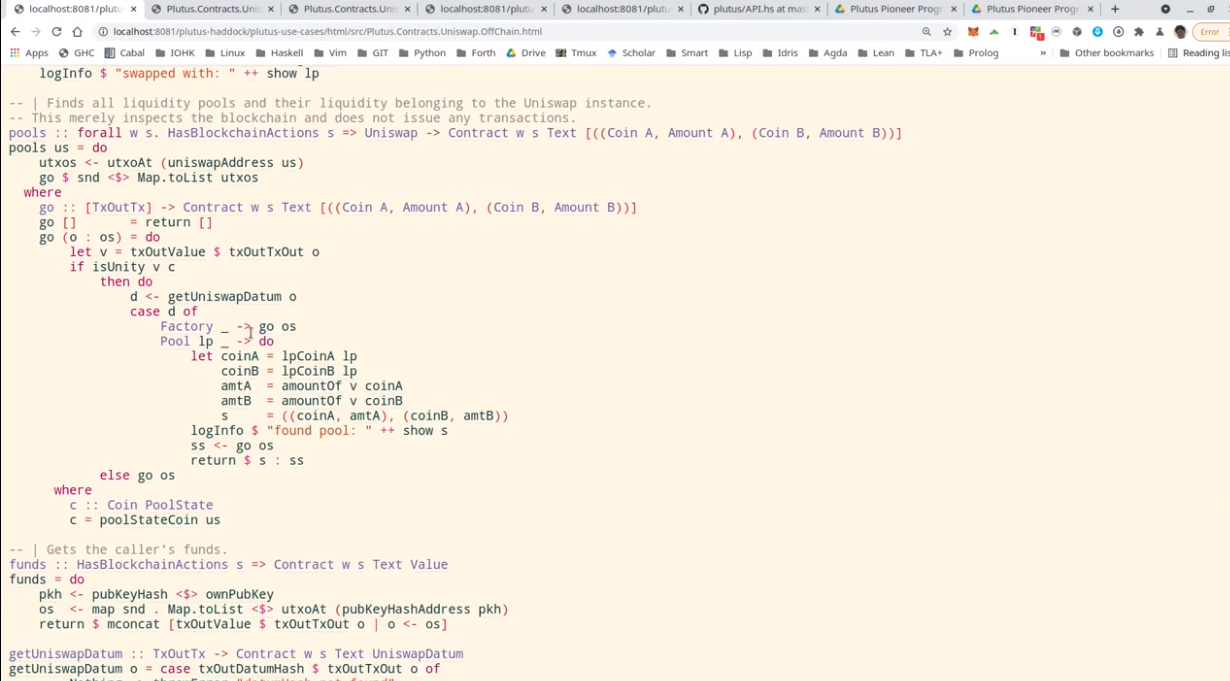The height and width of the screenshot is (681, 1230).
Task: Open the Apps shortcut in bookmarks bar
Action: (x=29, y=53)
